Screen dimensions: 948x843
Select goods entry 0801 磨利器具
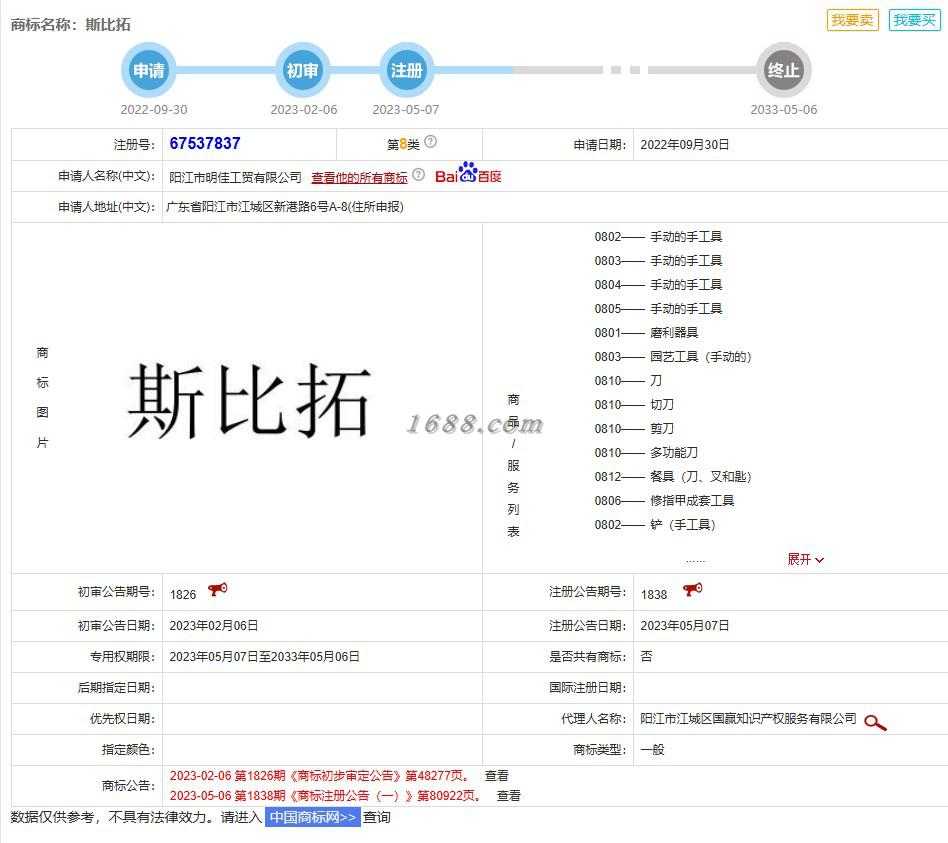[x=646, y=333]
